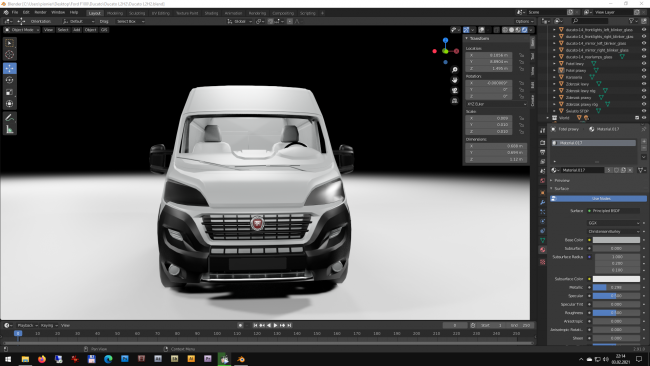Click the viewport zoom magnifier icon
The height and width of the screenshot is (366, 650).
[x=455, y=70]
